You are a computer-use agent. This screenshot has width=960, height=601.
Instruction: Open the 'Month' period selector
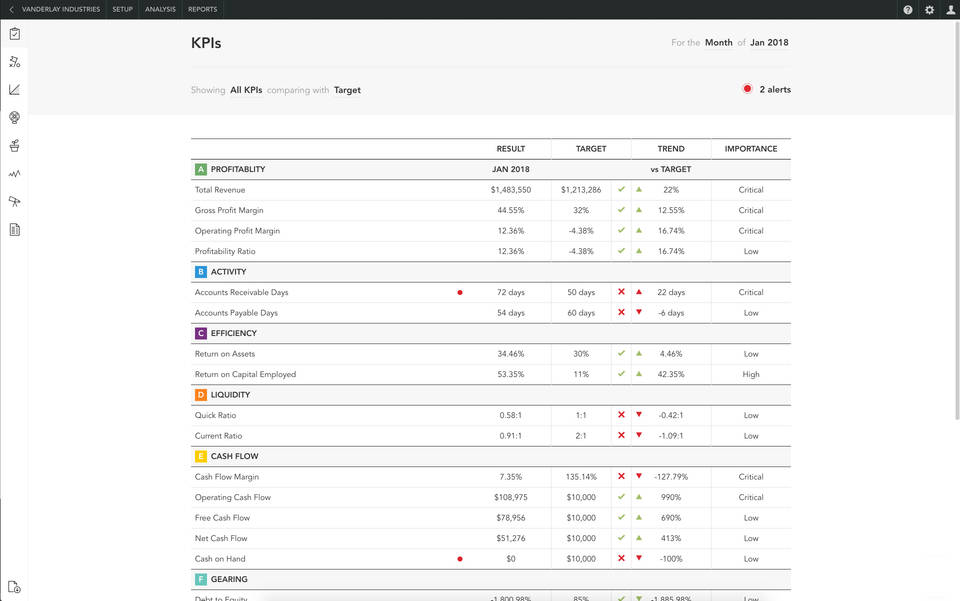(x=718, y=43)
